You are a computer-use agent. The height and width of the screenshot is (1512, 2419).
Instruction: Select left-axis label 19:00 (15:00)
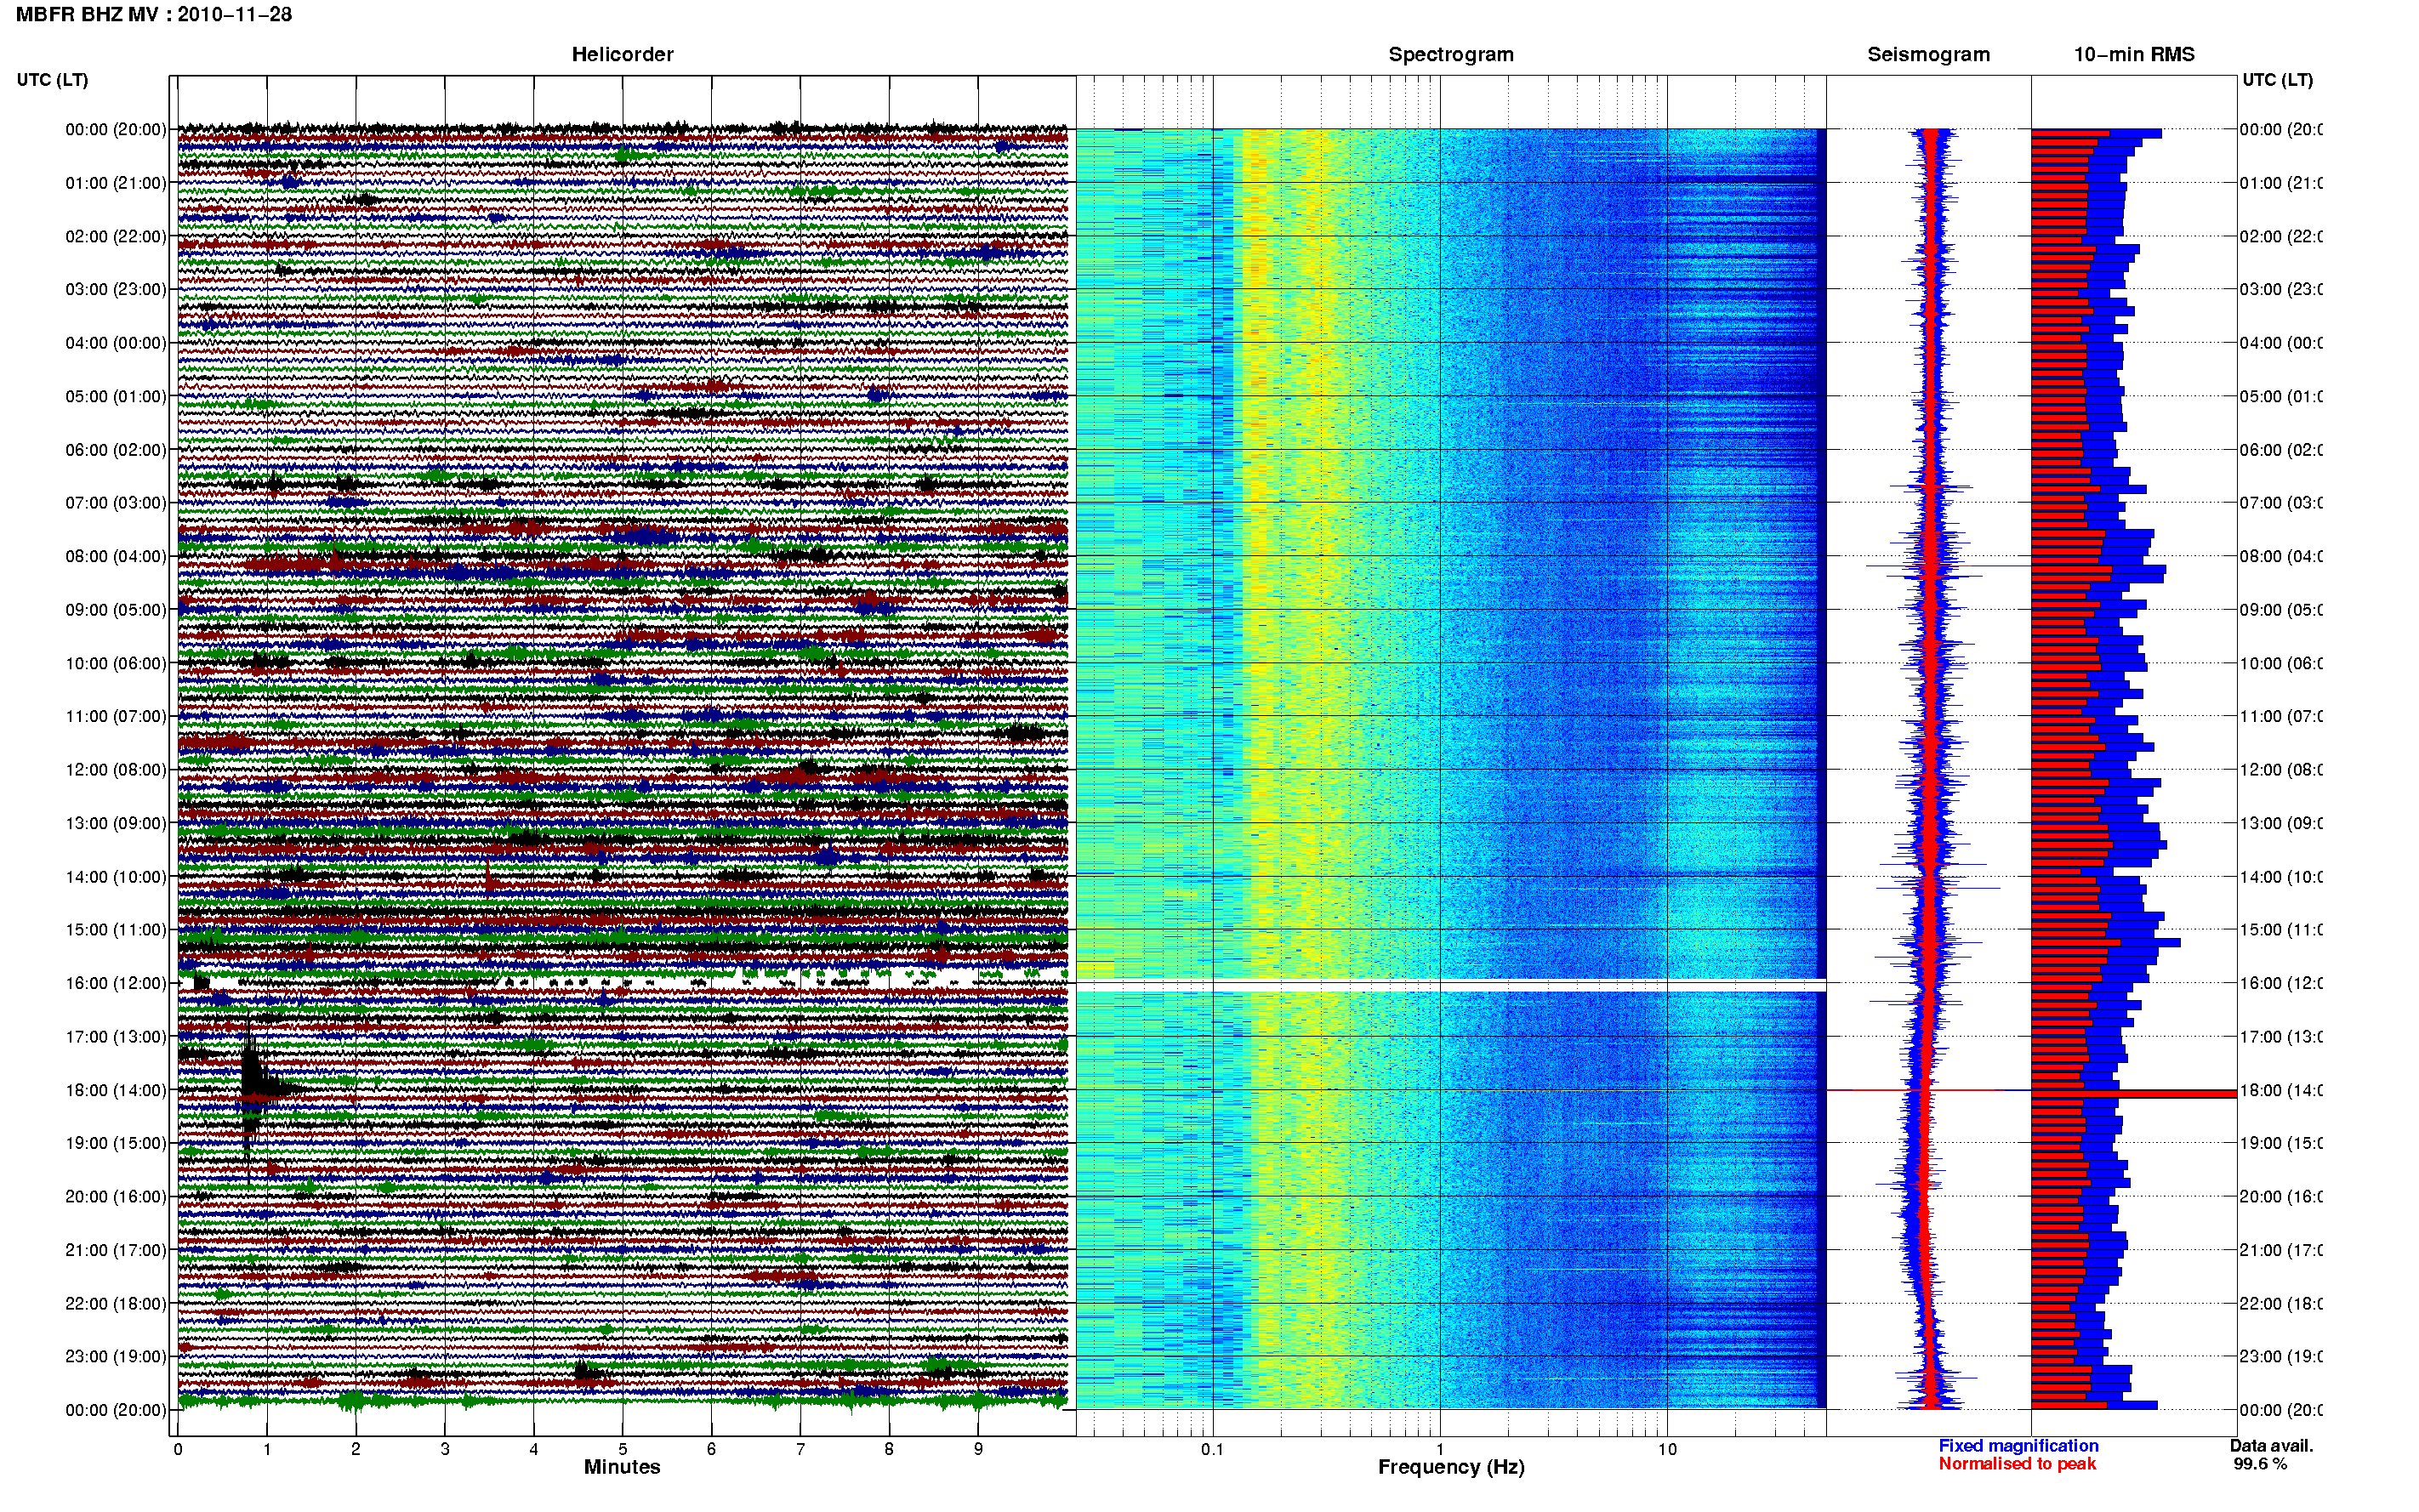[x=116, y=1142]
